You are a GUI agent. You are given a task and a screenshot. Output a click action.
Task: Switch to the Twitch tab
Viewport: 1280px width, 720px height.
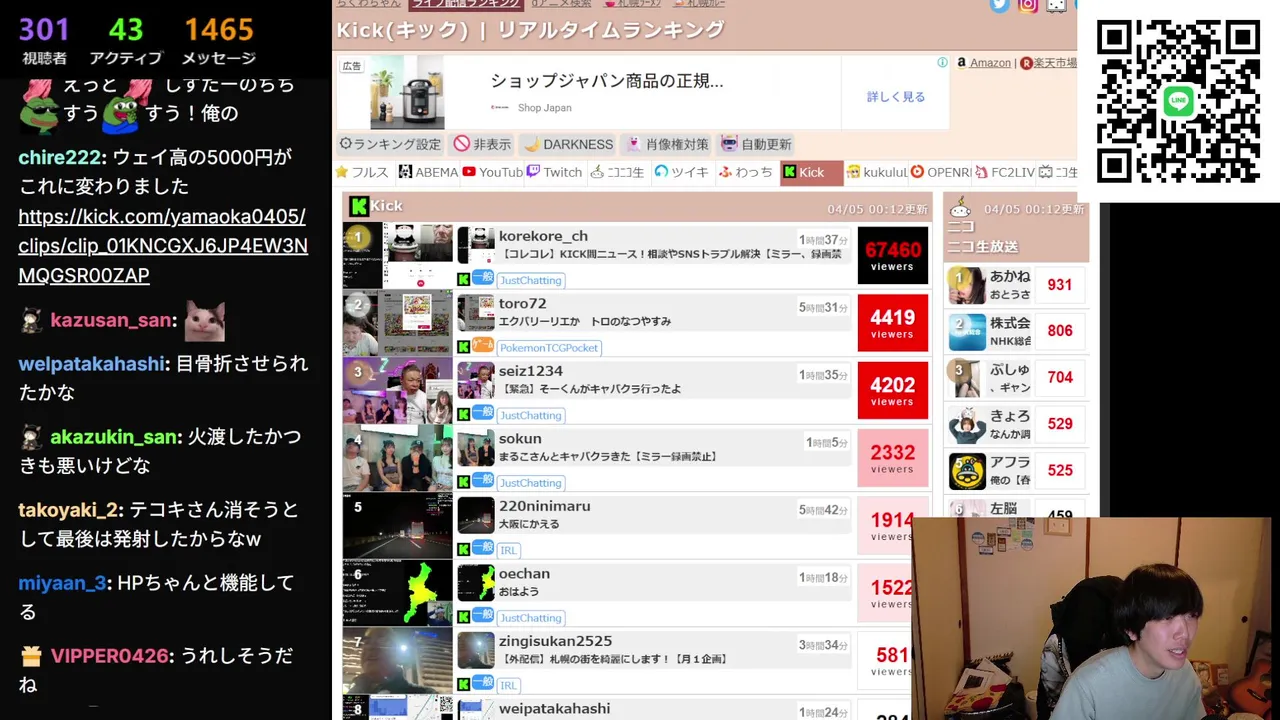click(554, 172)
